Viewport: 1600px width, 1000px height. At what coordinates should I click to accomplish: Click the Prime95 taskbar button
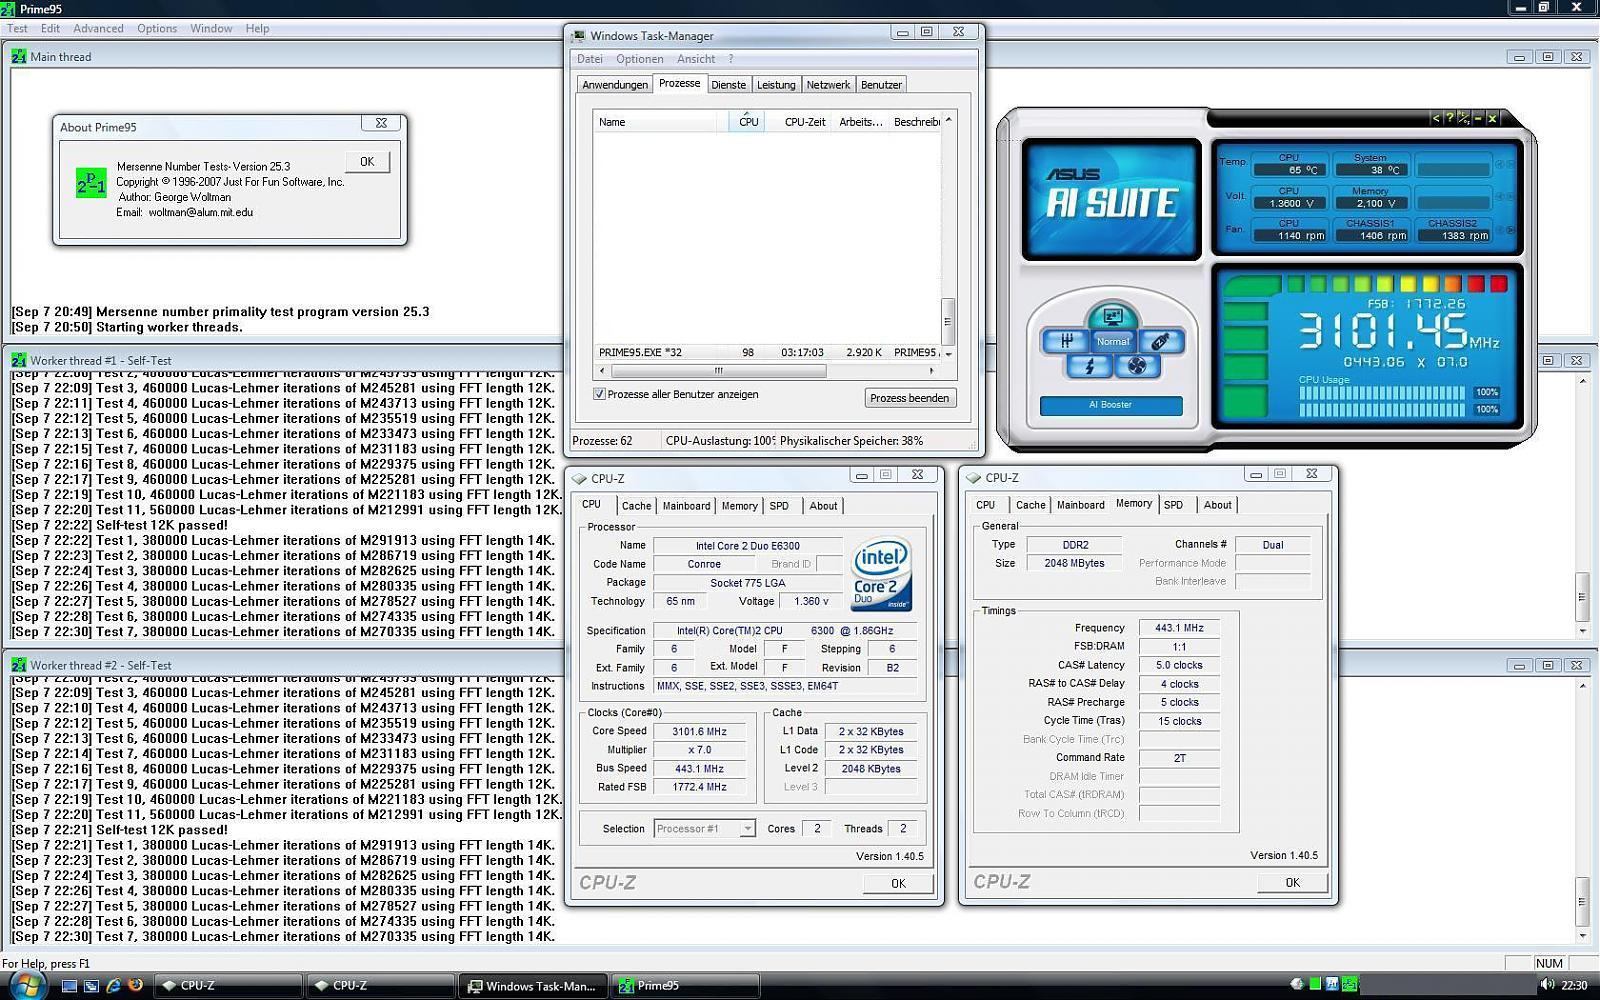coord(685,986)
